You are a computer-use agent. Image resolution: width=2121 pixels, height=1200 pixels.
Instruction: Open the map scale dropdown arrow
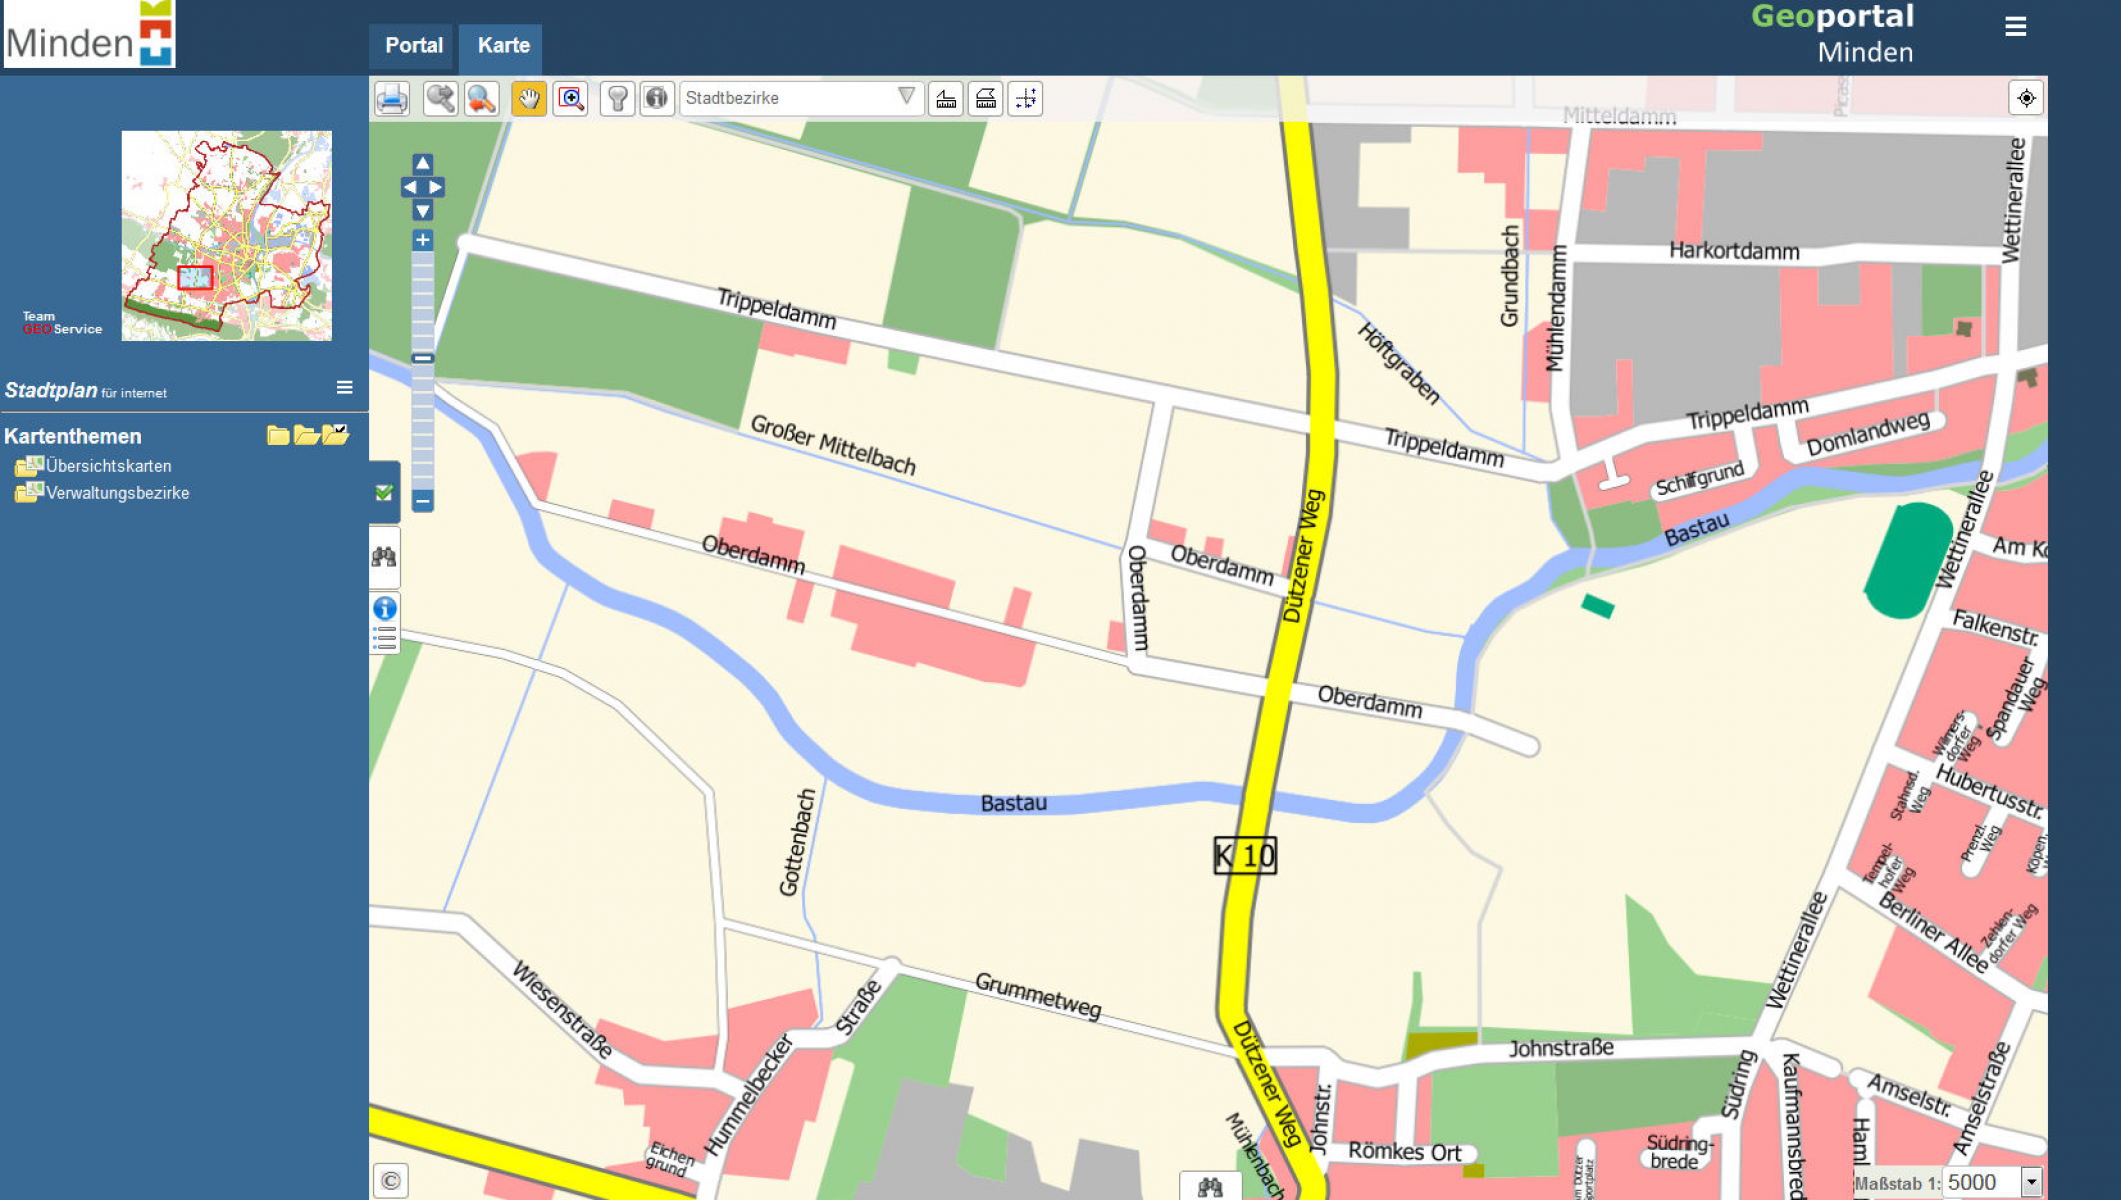[2031, 1183]
